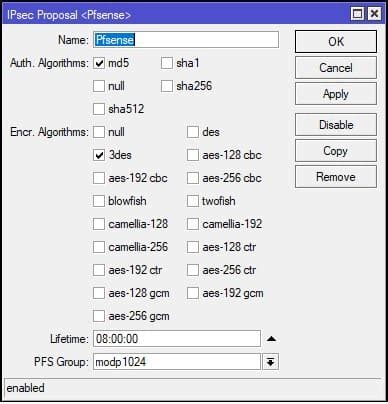Check the sha512 auth algorithm
This screenshot has height=404, width=388.
(x=99, y=109)
